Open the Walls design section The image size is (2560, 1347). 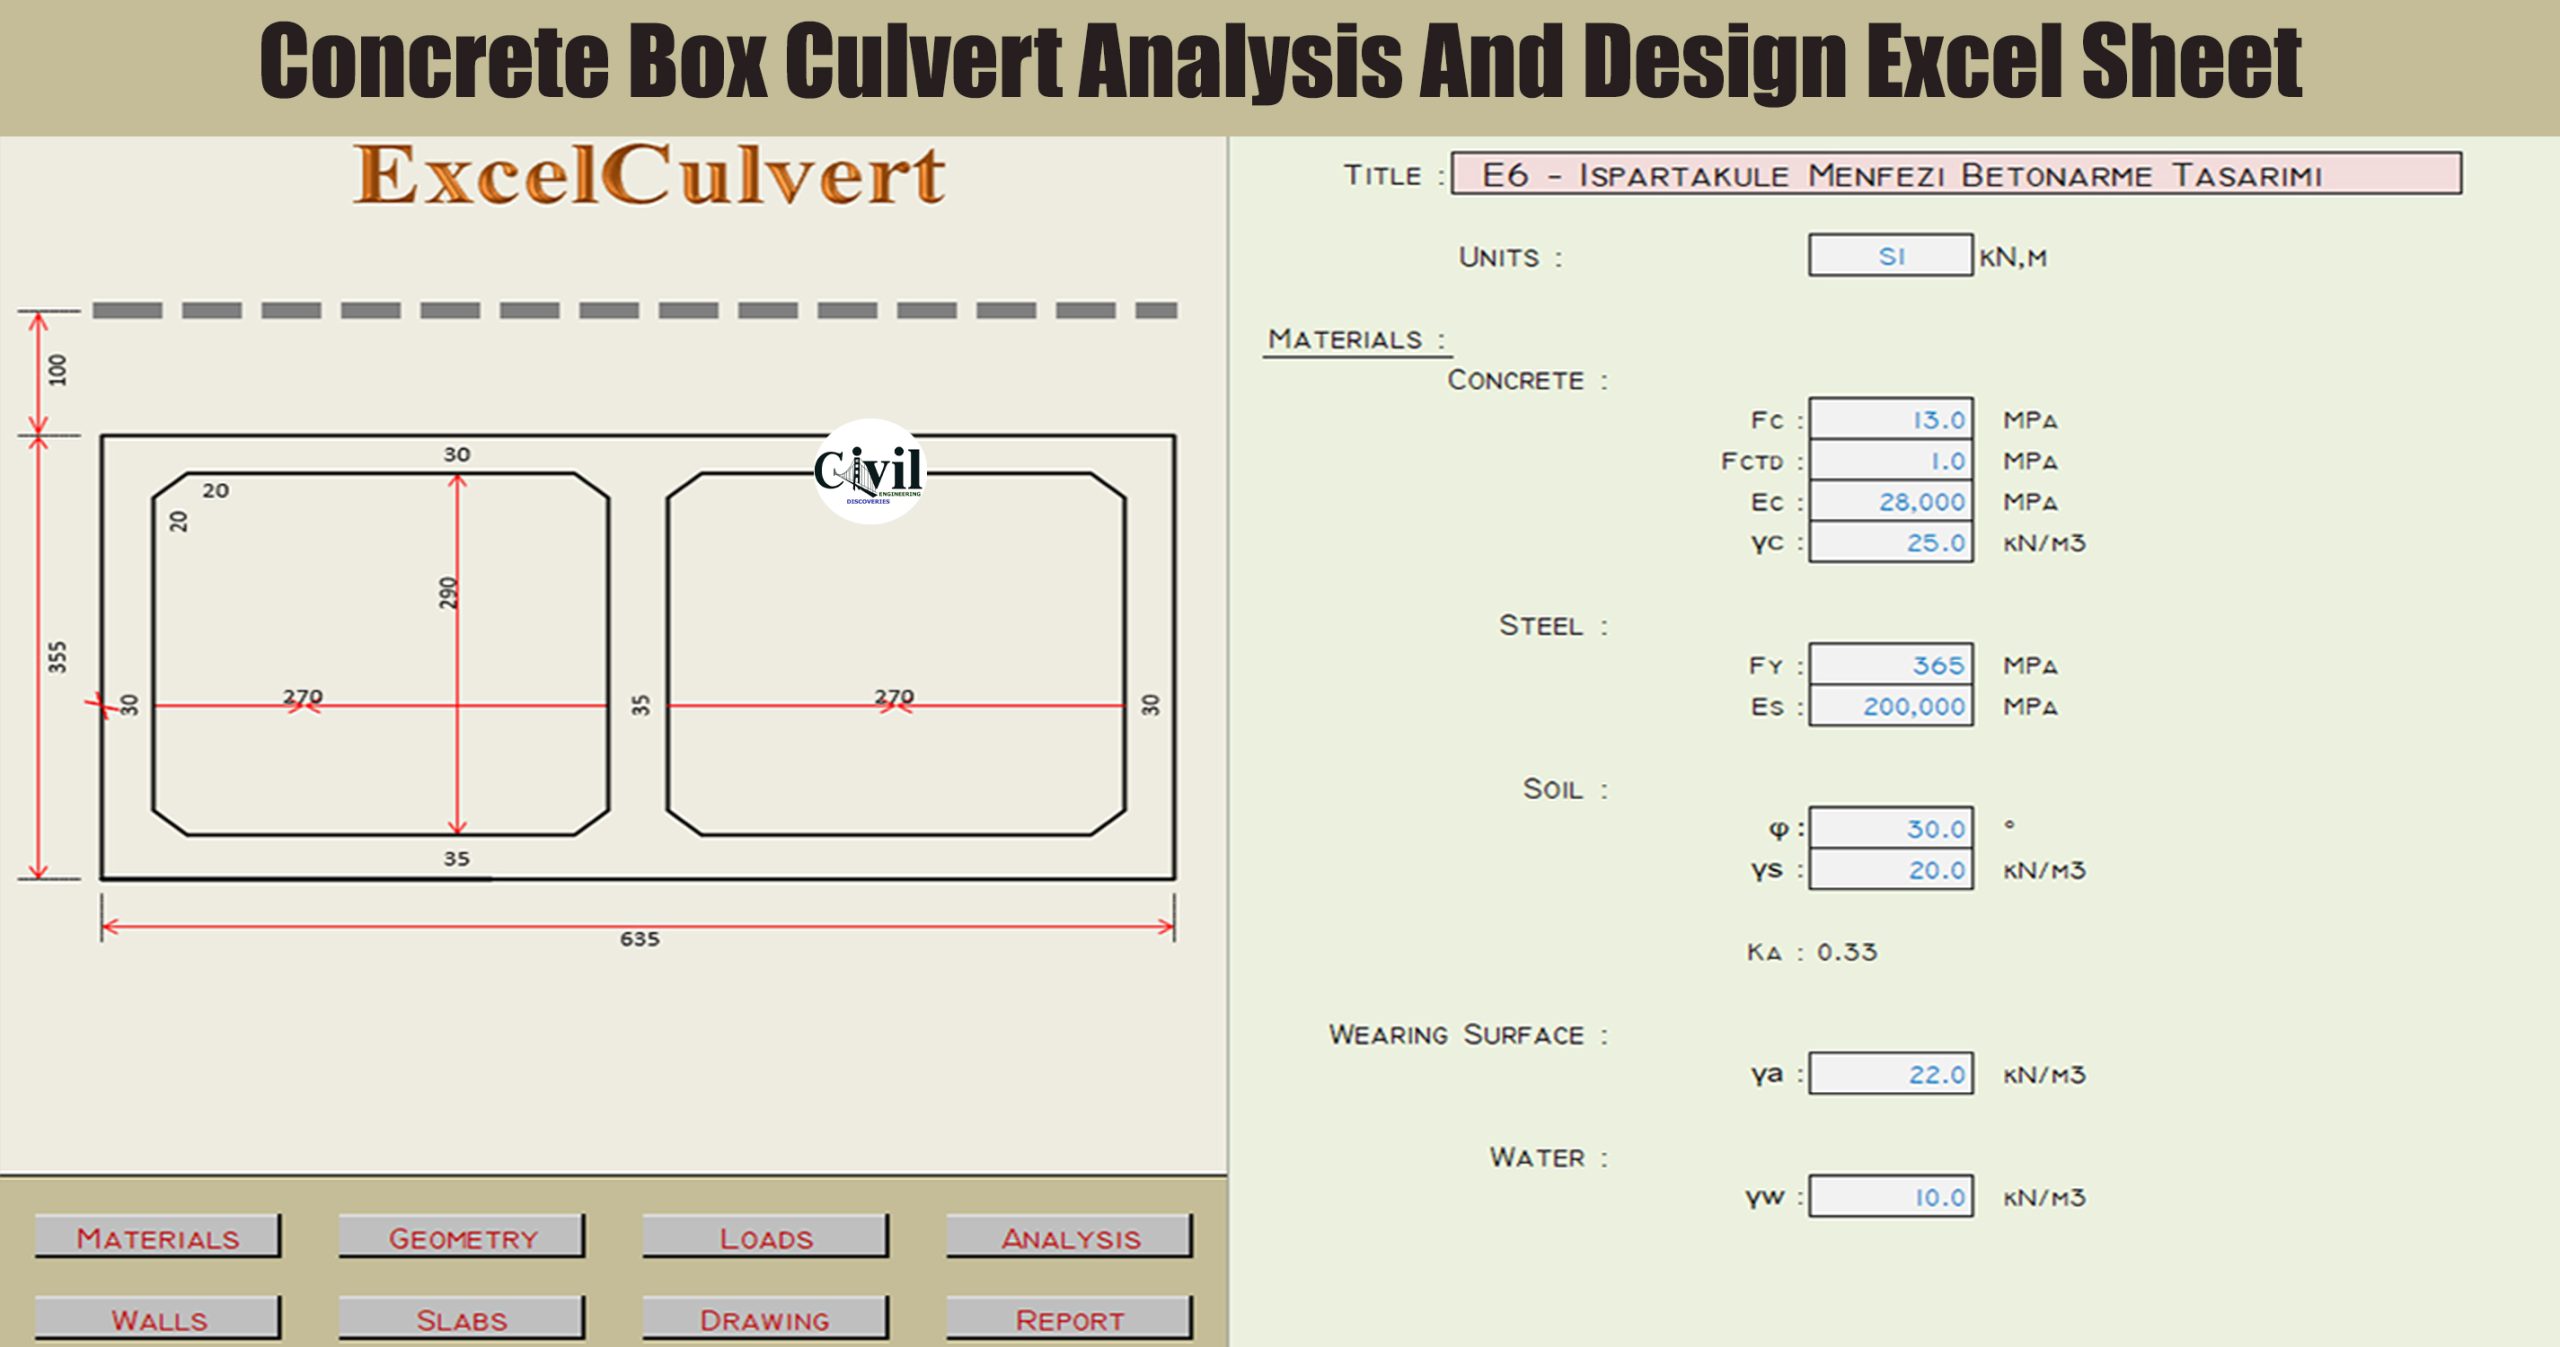157,1320
